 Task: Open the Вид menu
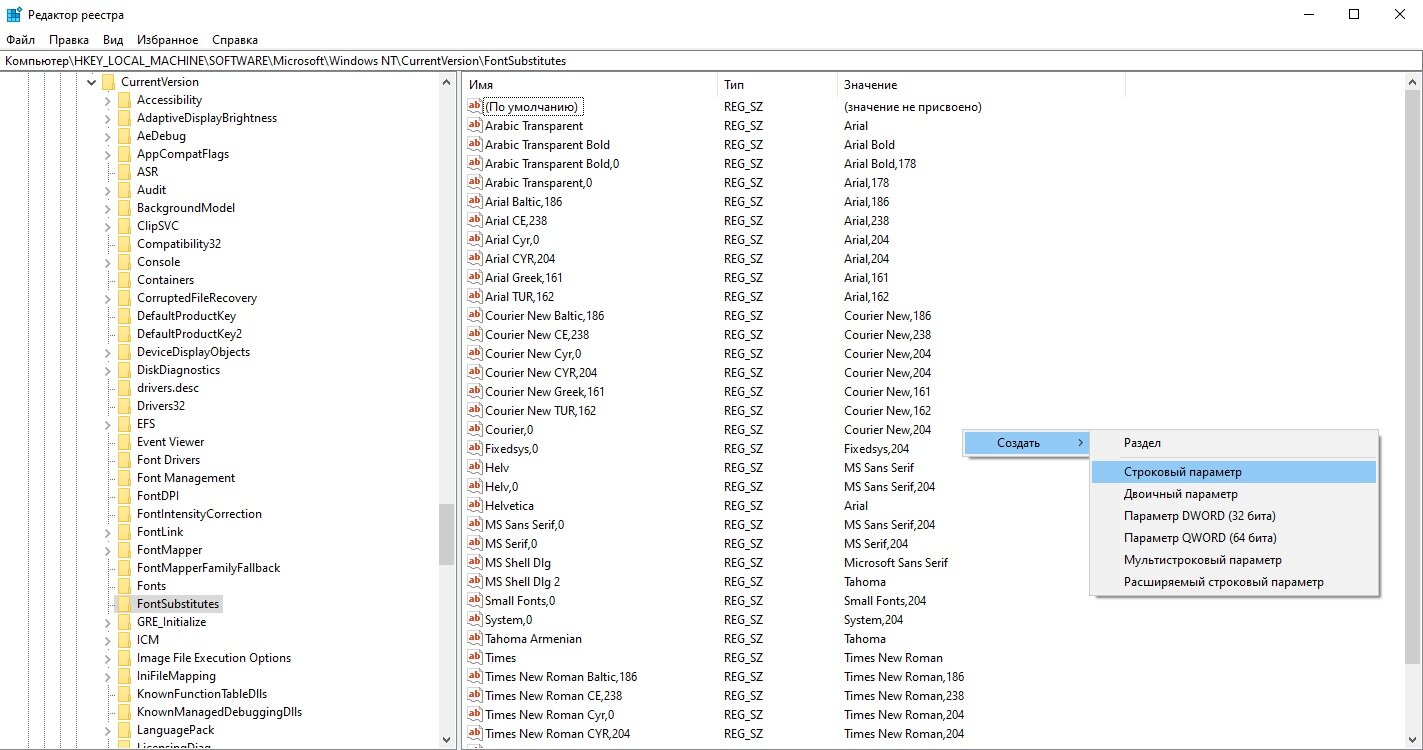pyautogui.click(x=113, y=40)
